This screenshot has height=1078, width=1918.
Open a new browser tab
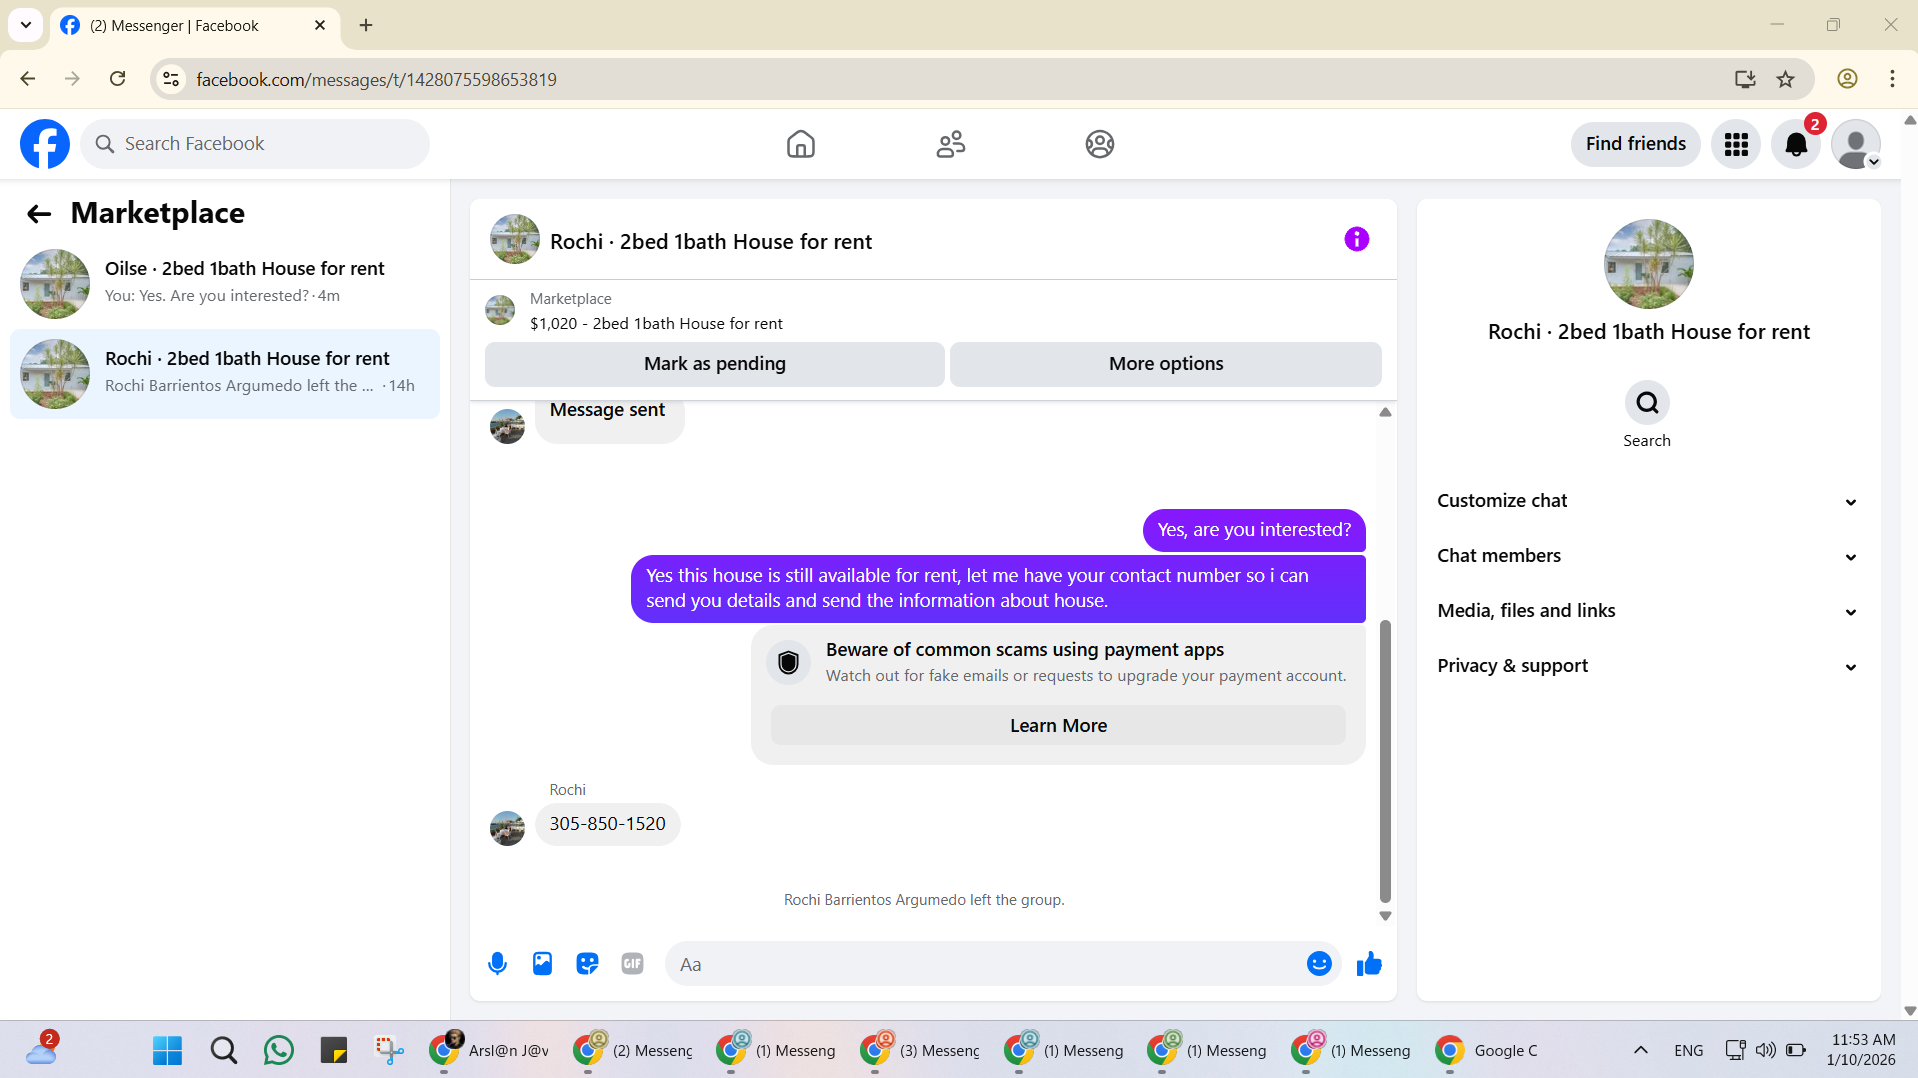tap(366, 25)
